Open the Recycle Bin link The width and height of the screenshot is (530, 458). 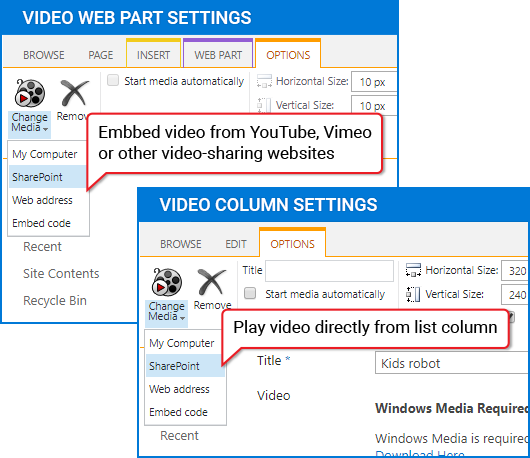(55, 300)
